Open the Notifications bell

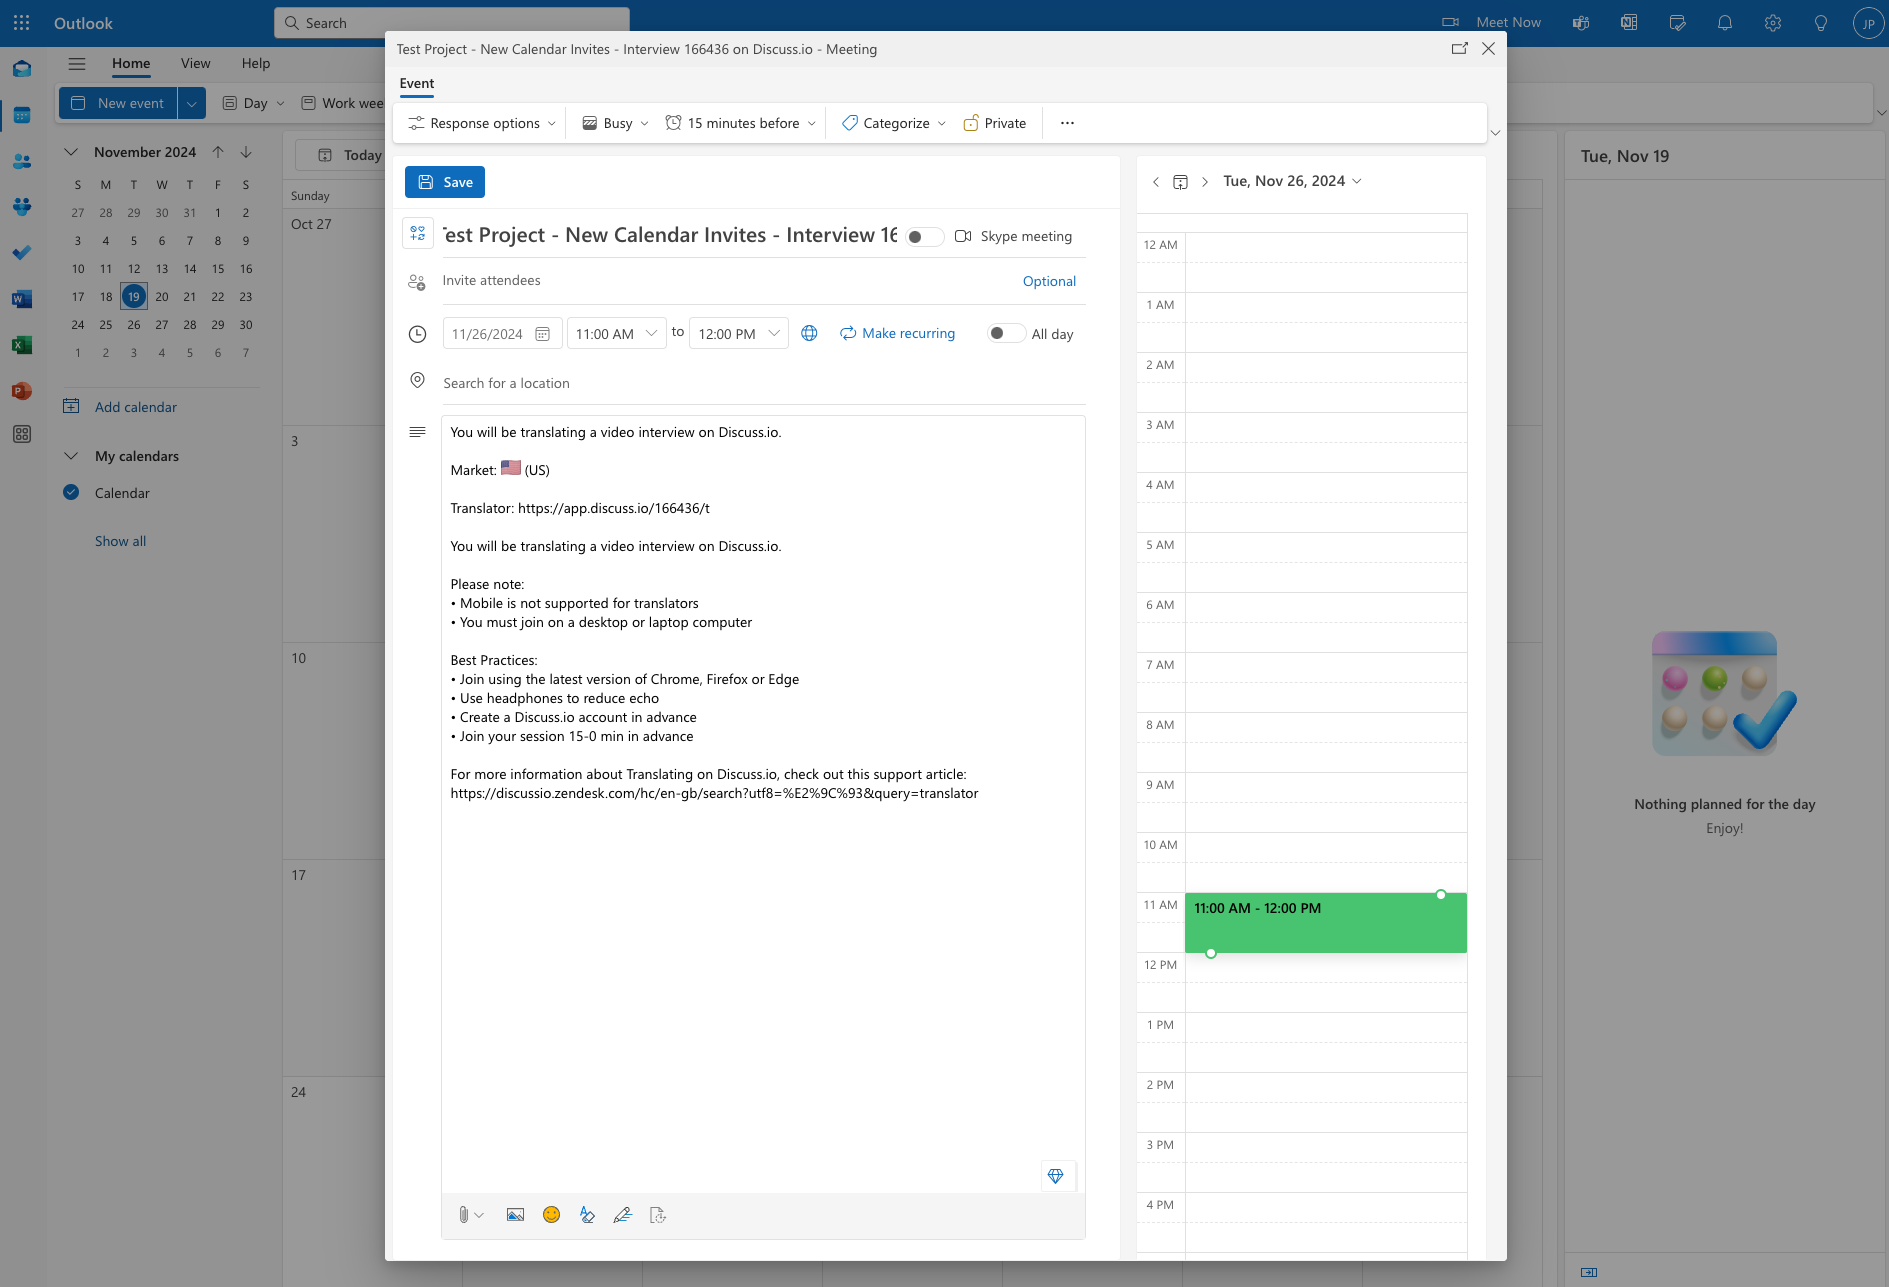coord(1725,22)
